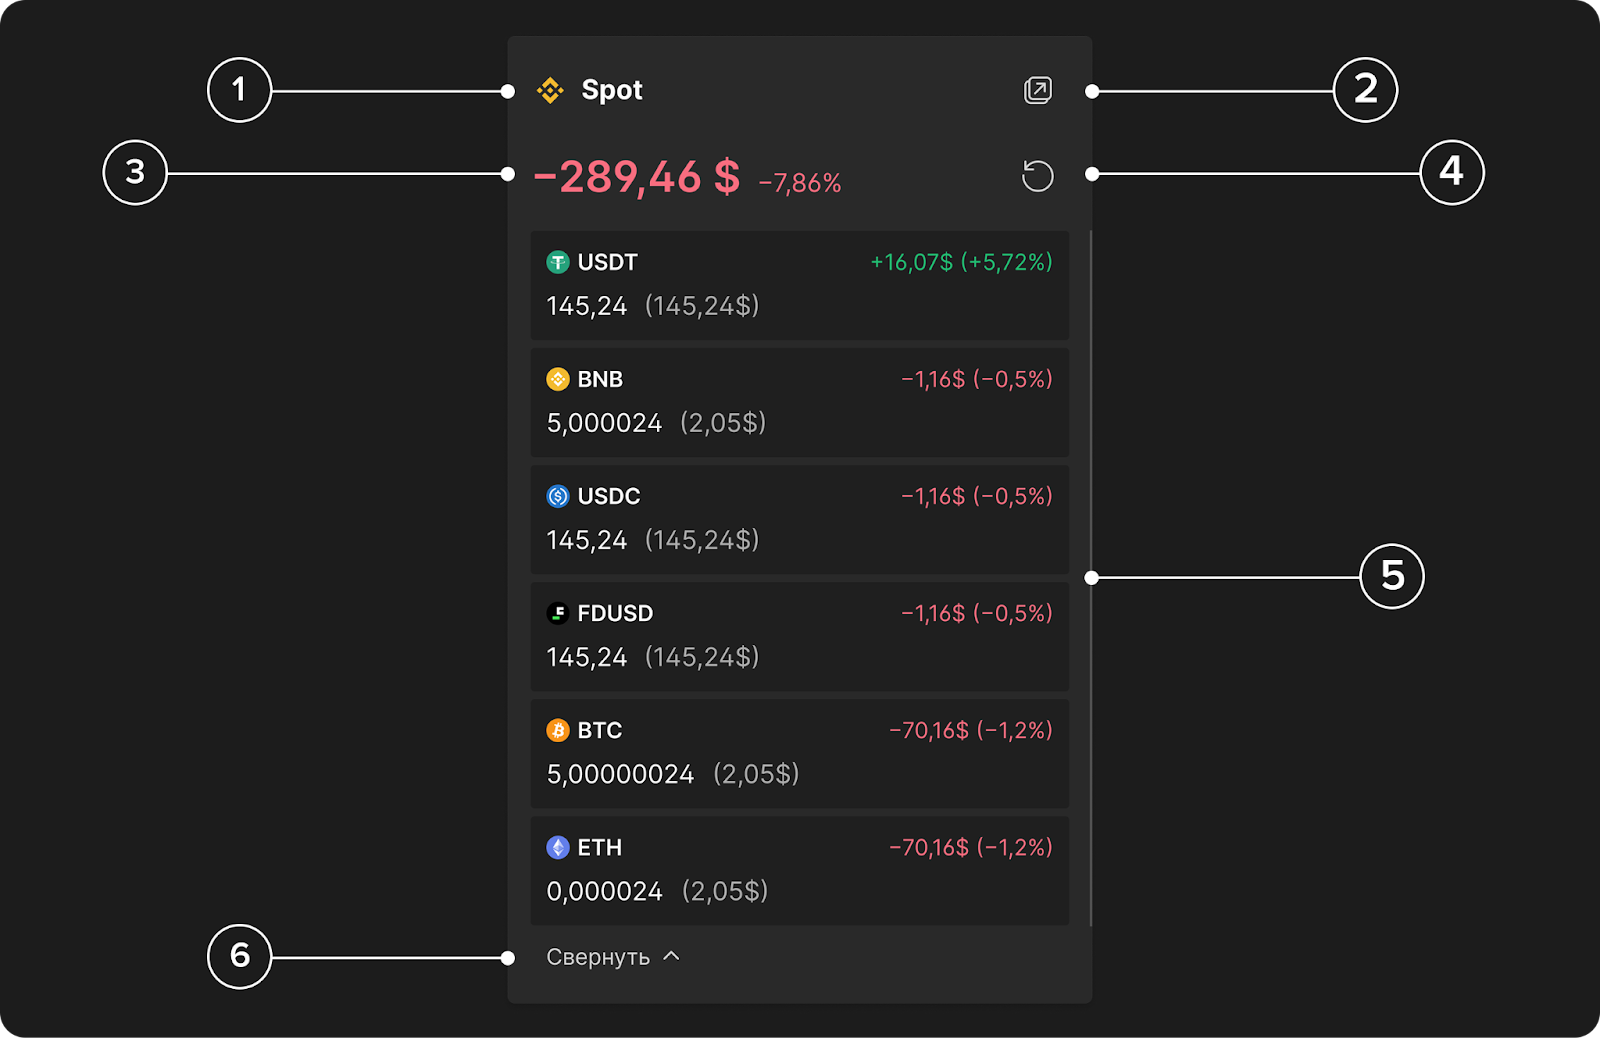1600x1038 pixels.
Task: Click the −7,86% total change percentage
Action: 800,183
